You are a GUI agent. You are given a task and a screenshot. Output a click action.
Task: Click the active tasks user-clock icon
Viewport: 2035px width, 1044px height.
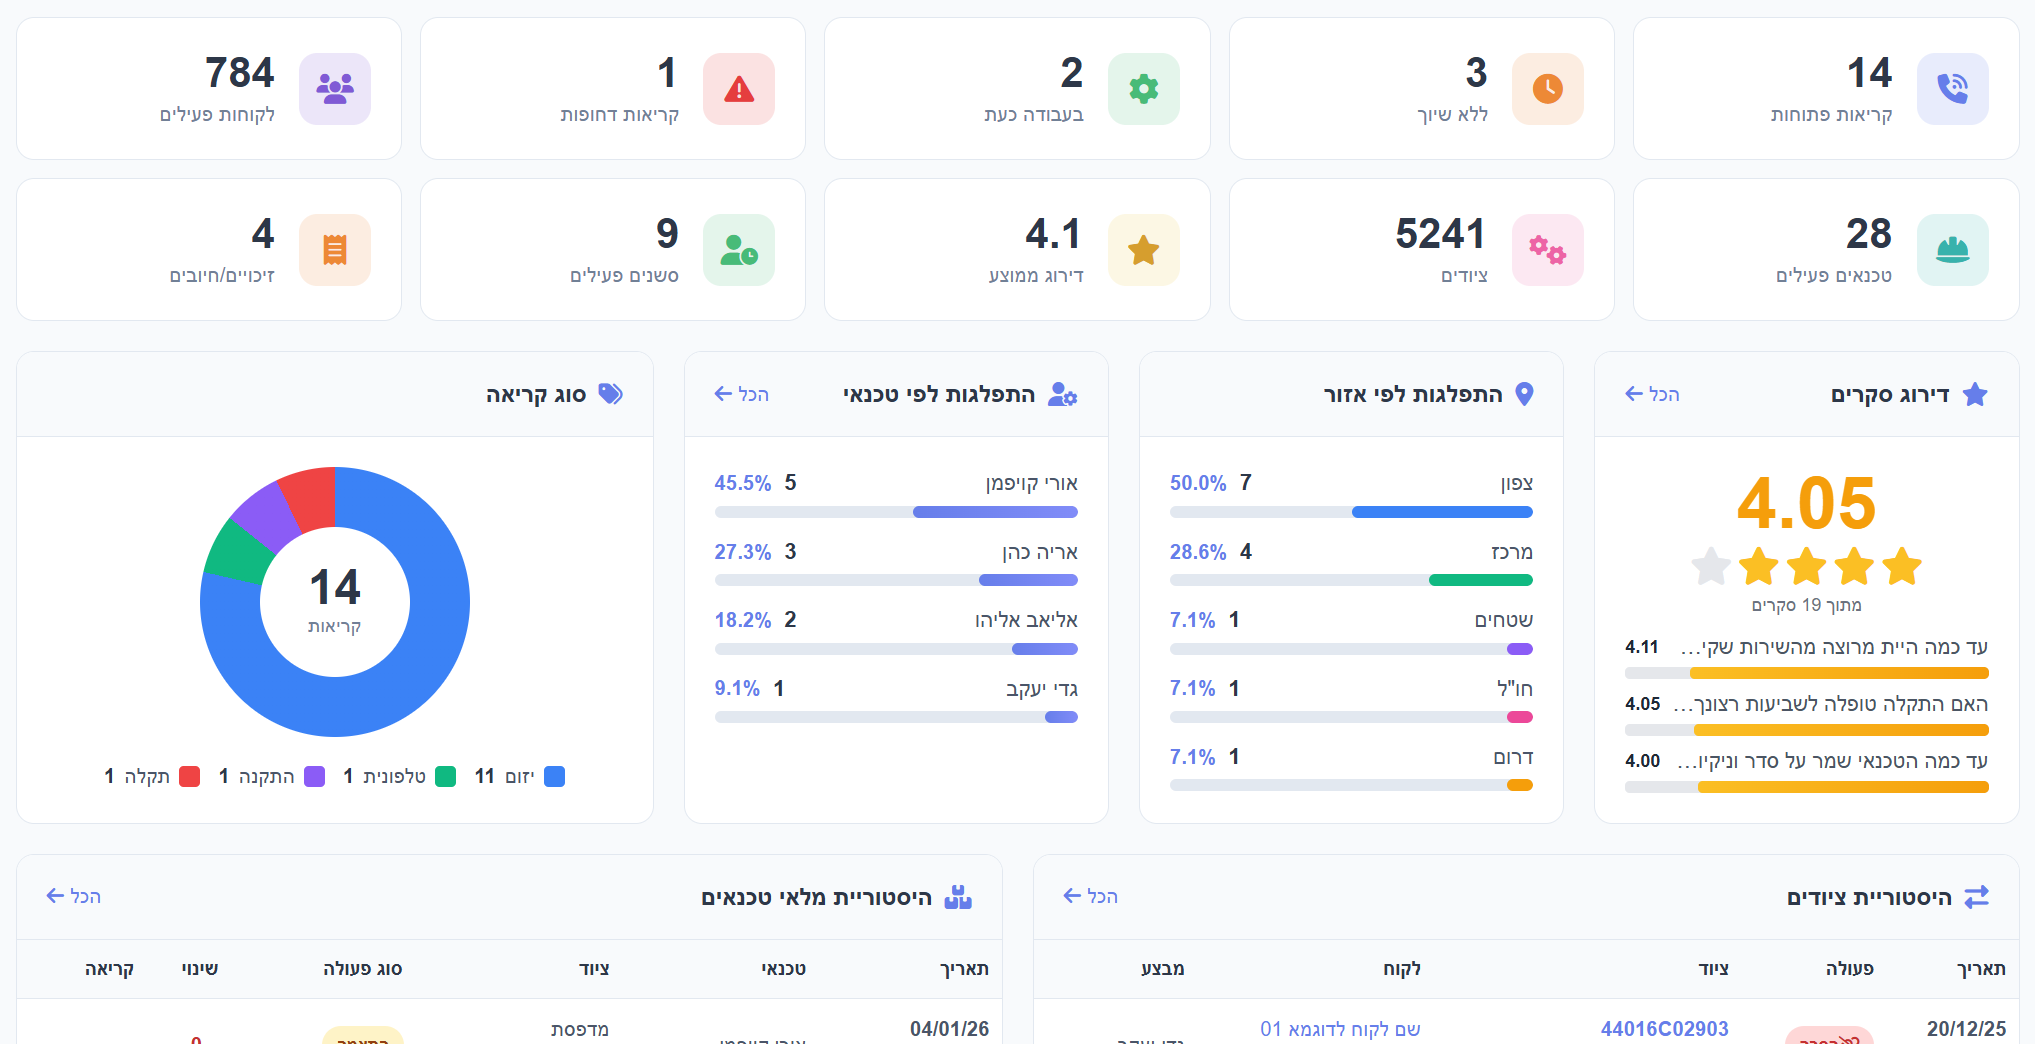[738, 250]
